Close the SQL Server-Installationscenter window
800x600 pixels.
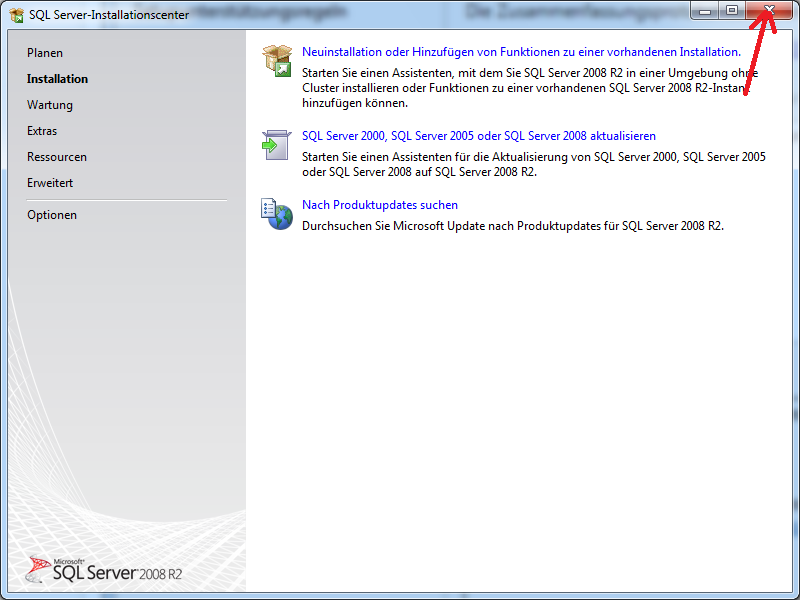[769, 10]
